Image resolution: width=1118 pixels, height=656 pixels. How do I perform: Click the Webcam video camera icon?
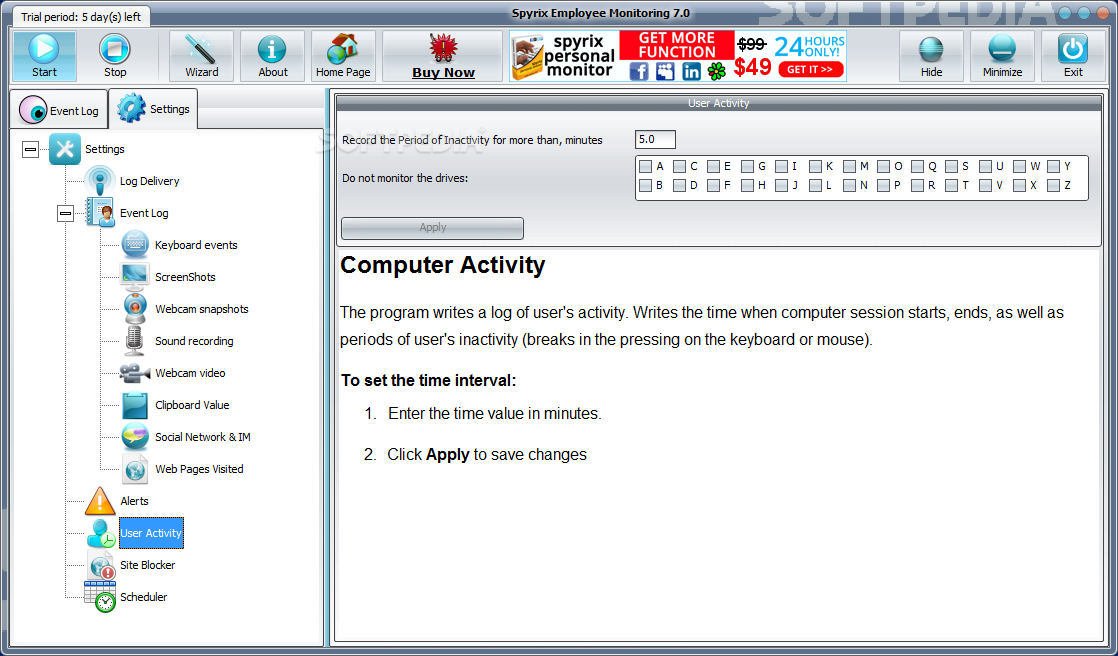[135, 373]
